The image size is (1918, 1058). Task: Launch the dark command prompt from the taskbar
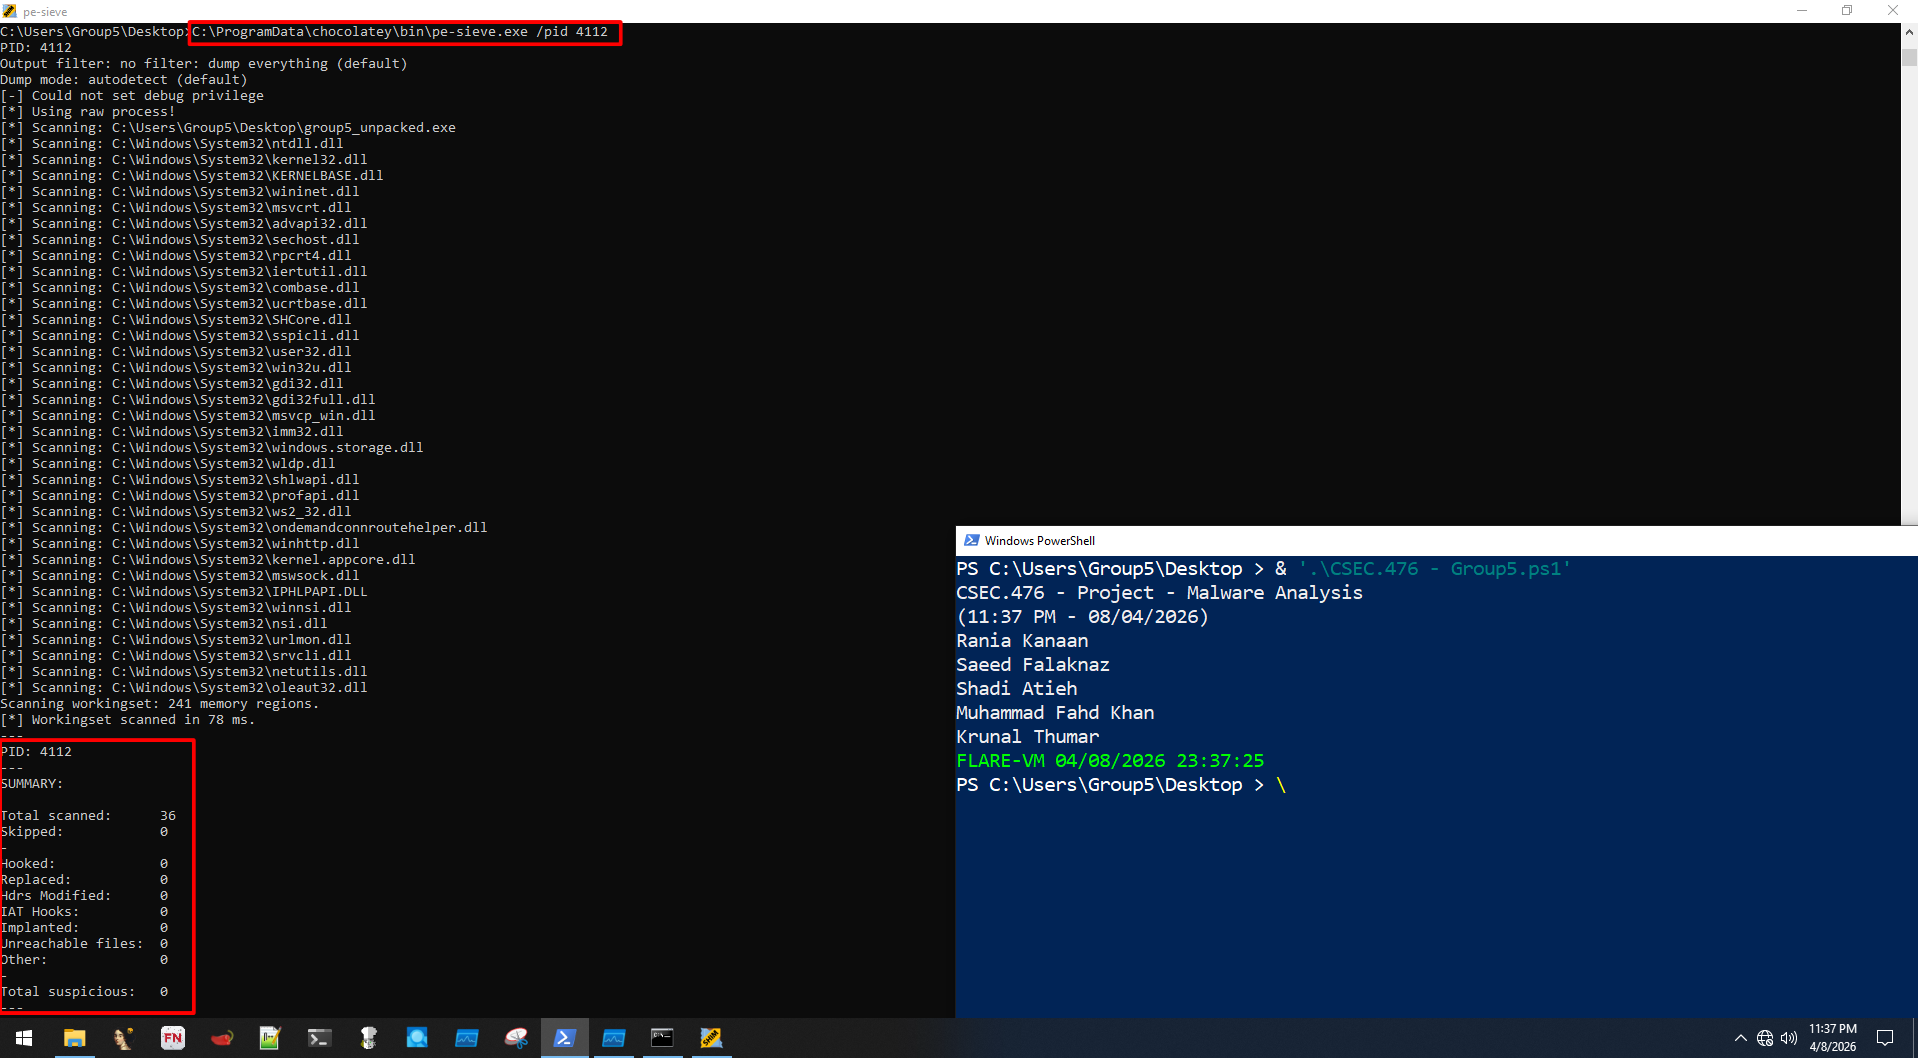click(x=663, y=1038)
